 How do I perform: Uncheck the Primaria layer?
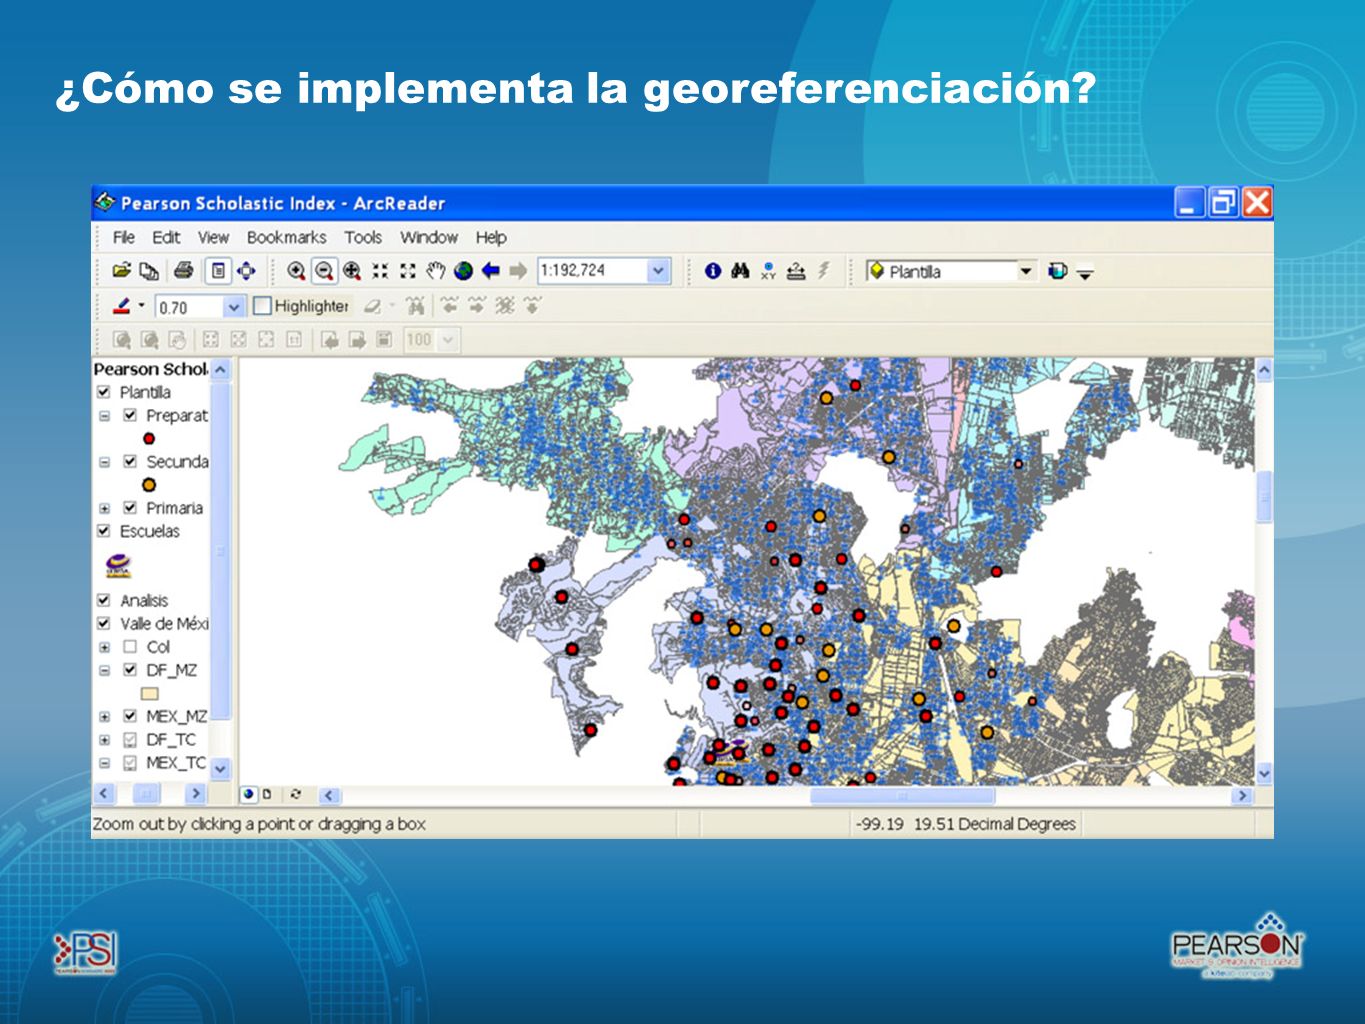[129, 507]
